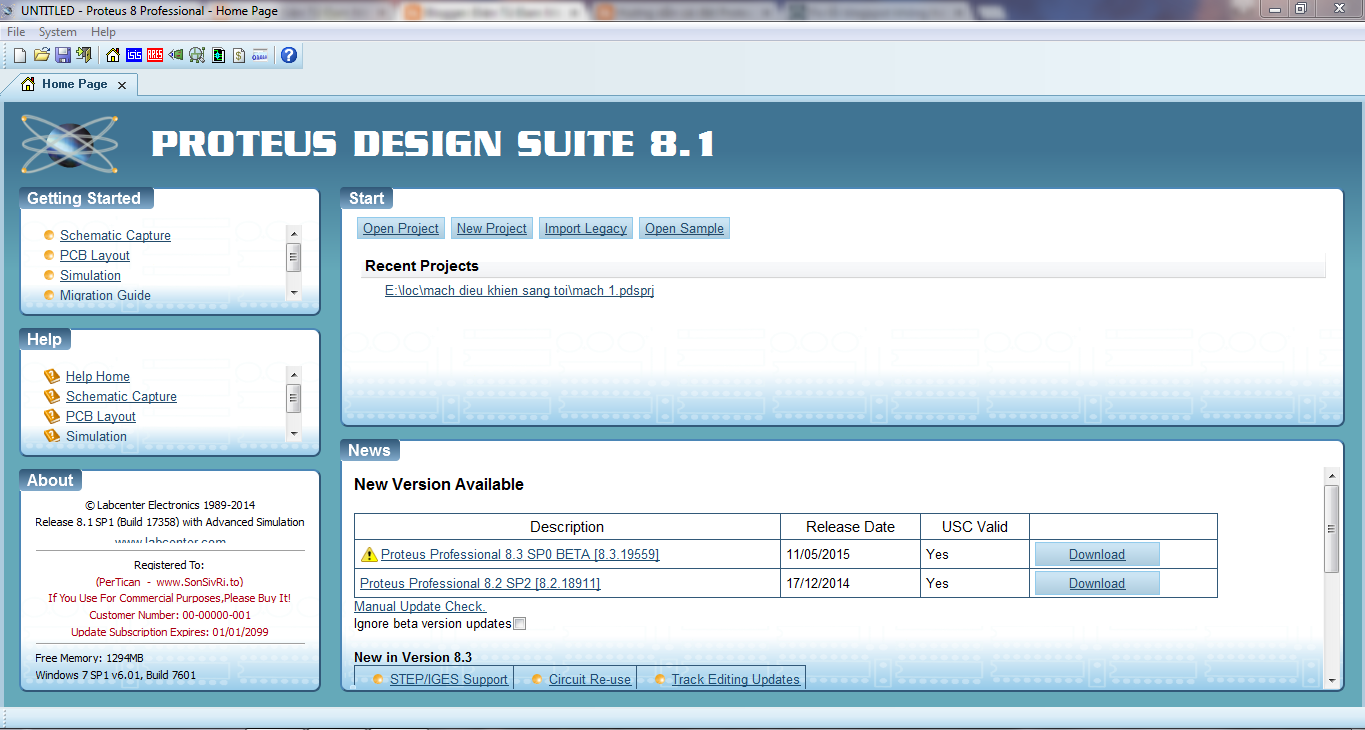Click orange bullet next to Getting Started PCB Layout
The height and width of the screenshot is (730, 1365).
[49, 255]
